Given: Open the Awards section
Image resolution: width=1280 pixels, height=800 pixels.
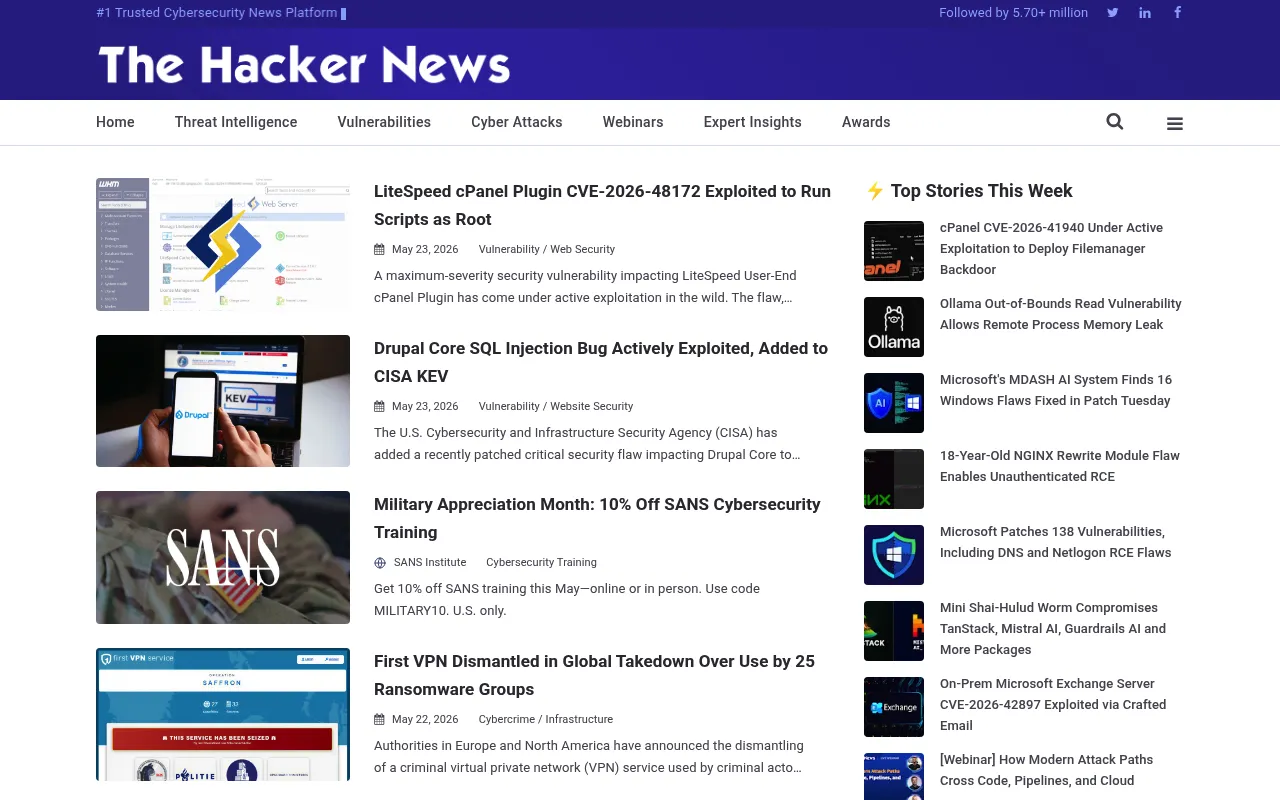Looking at the screenshot, I should pyautogui.click(x=866, y=122).
